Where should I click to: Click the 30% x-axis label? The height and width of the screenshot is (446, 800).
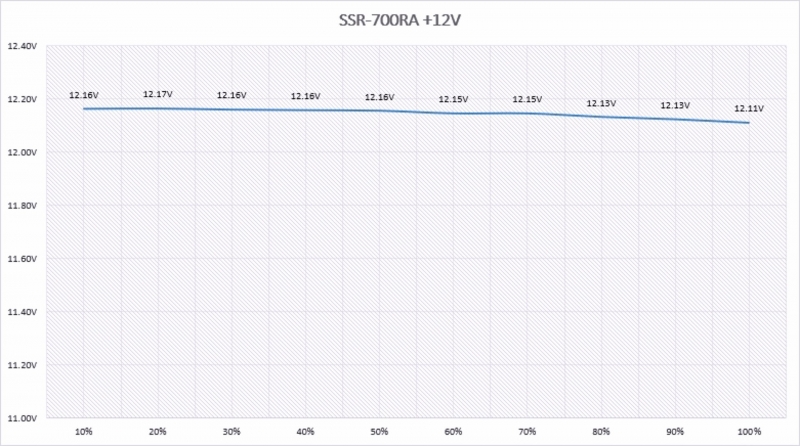pos(232,432)
